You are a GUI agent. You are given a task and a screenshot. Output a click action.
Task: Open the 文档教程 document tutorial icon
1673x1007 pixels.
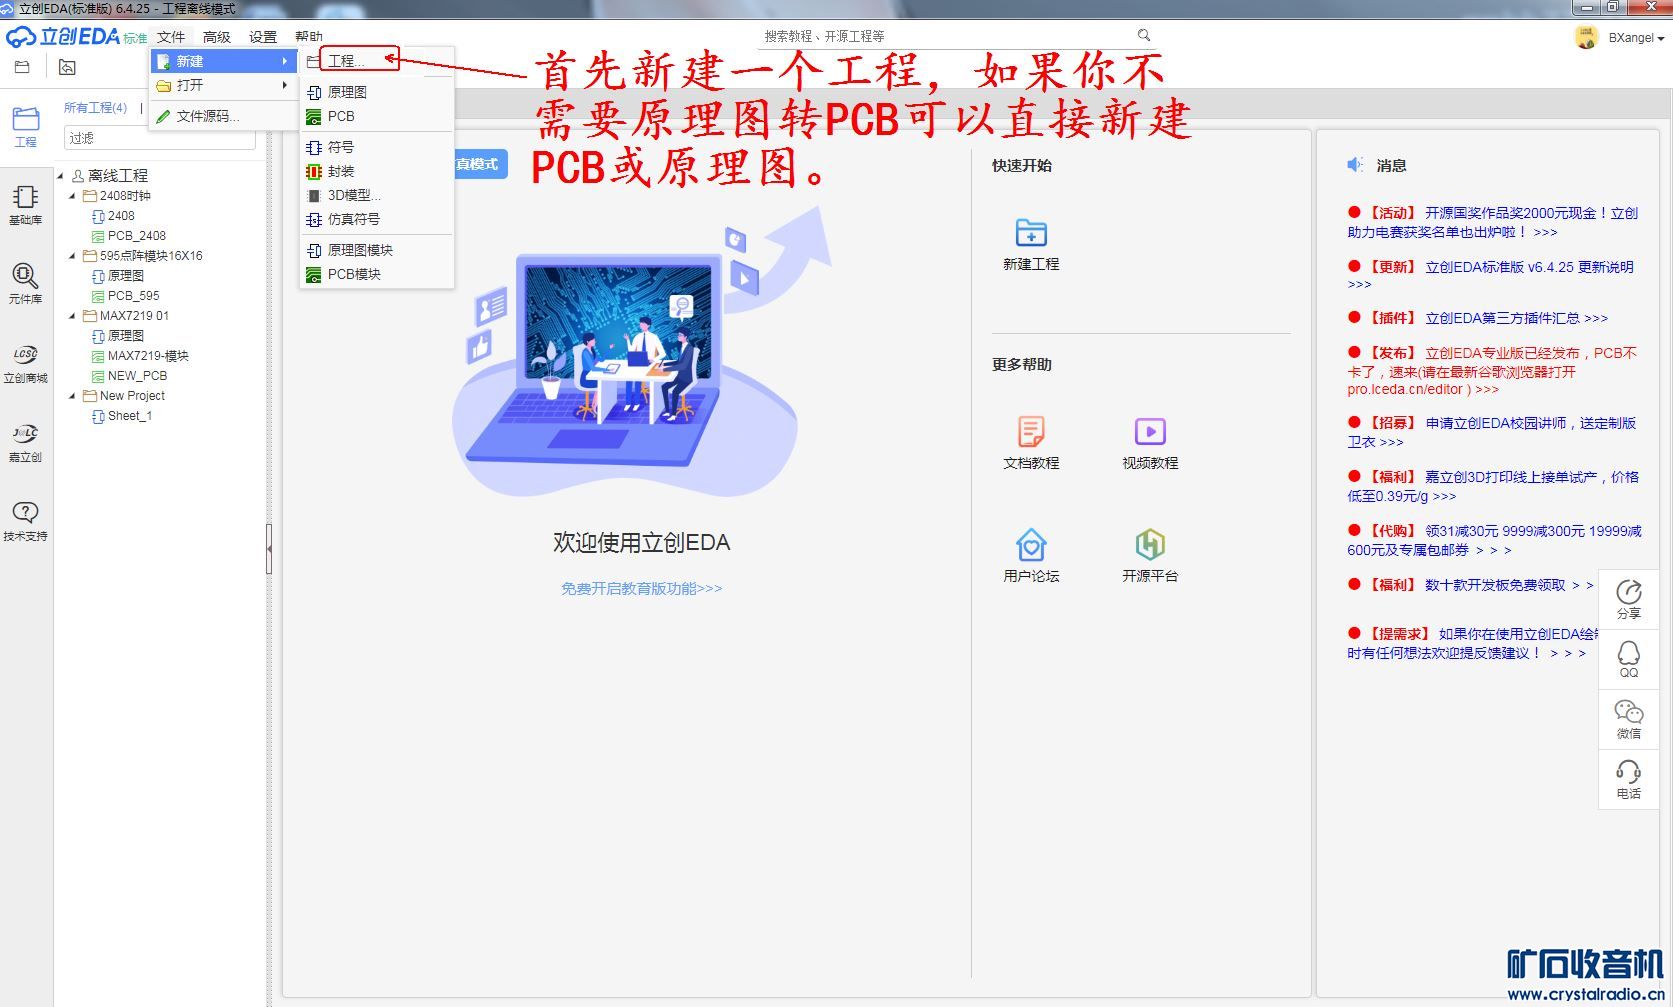pos(1031,443)
